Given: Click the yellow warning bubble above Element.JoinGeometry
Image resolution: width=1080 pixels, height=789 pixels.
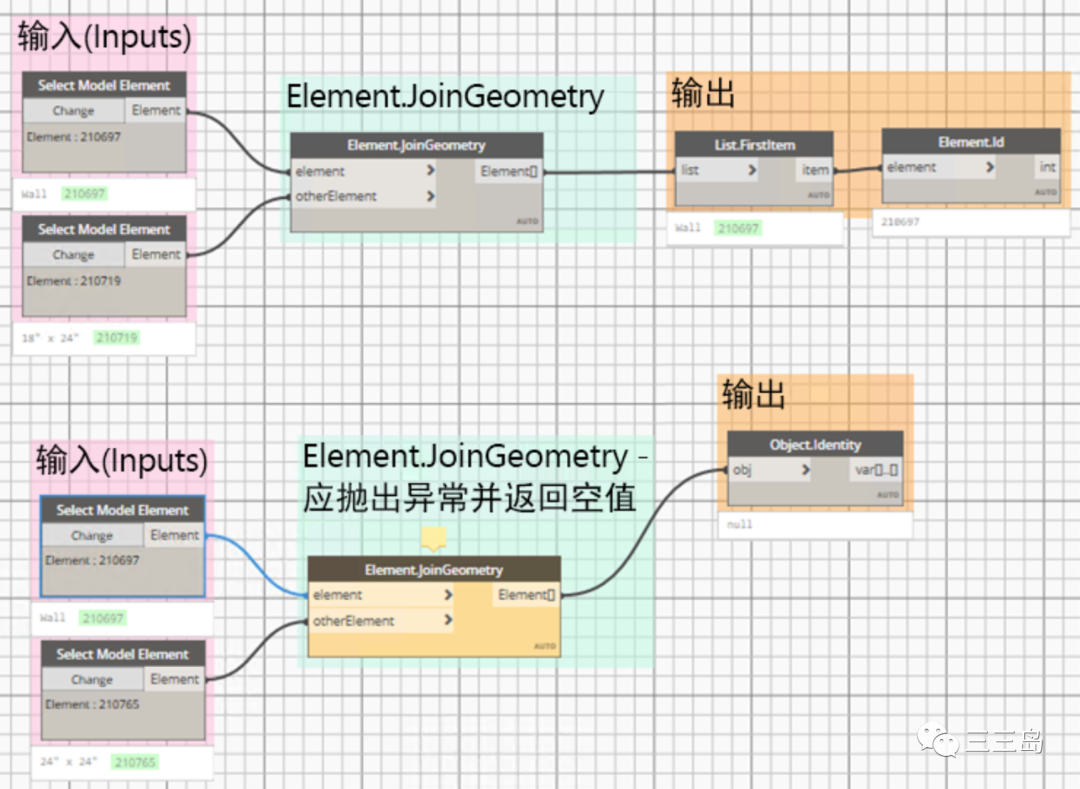Looking at the screenshot, I should pyautogui.click(x=434, y=538).
